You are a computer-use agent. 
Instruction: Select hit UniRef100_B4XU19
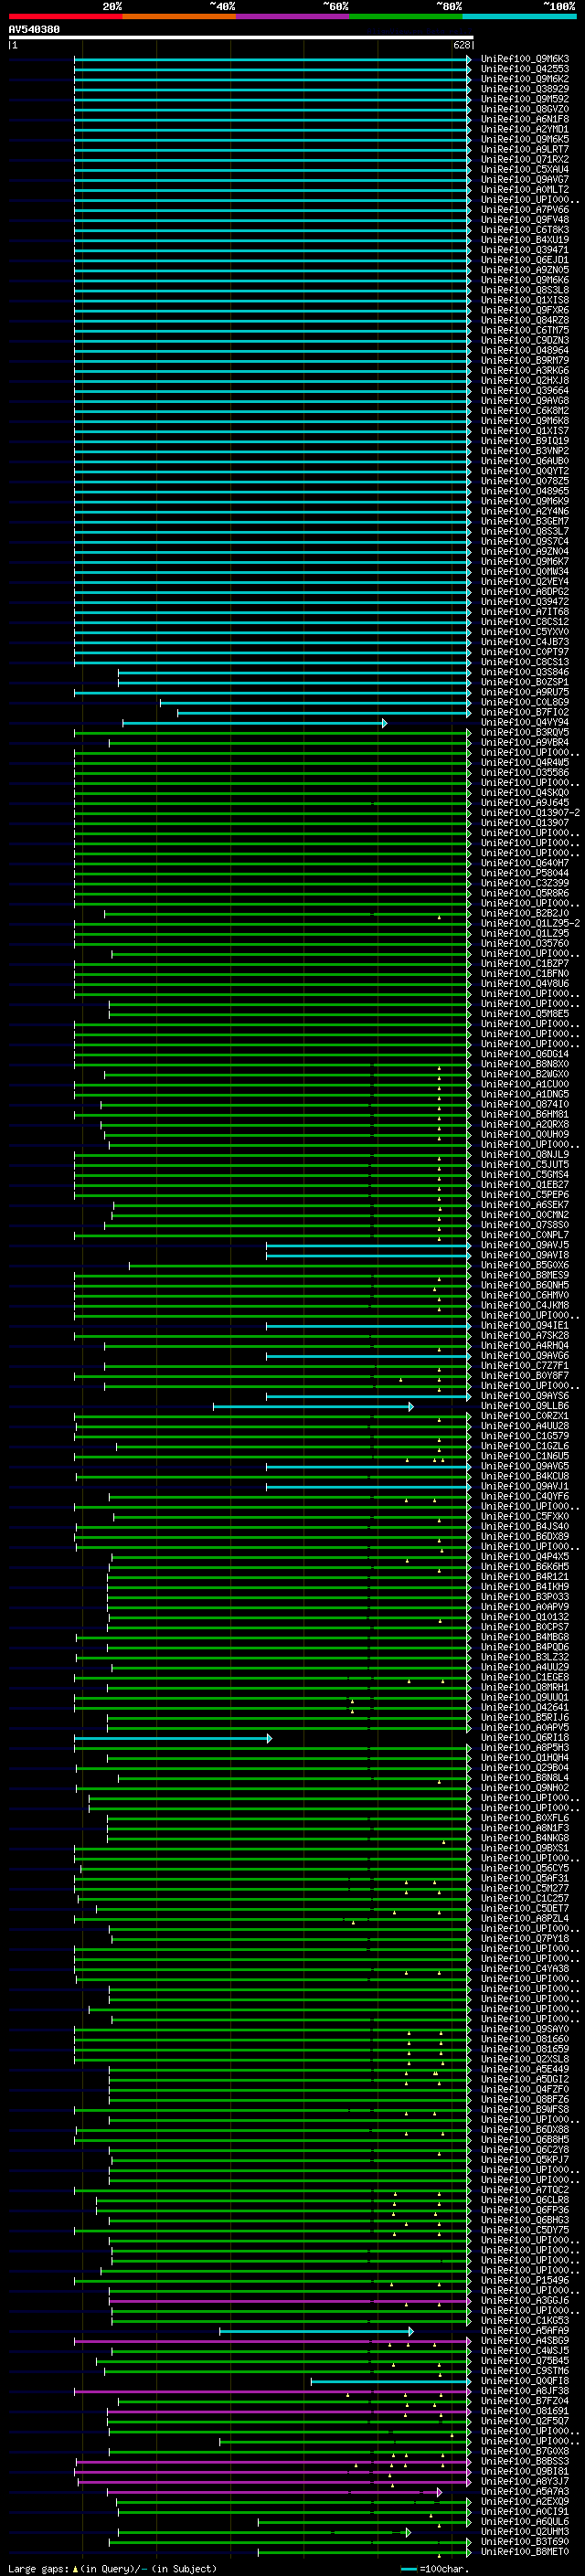click(525, 240)
